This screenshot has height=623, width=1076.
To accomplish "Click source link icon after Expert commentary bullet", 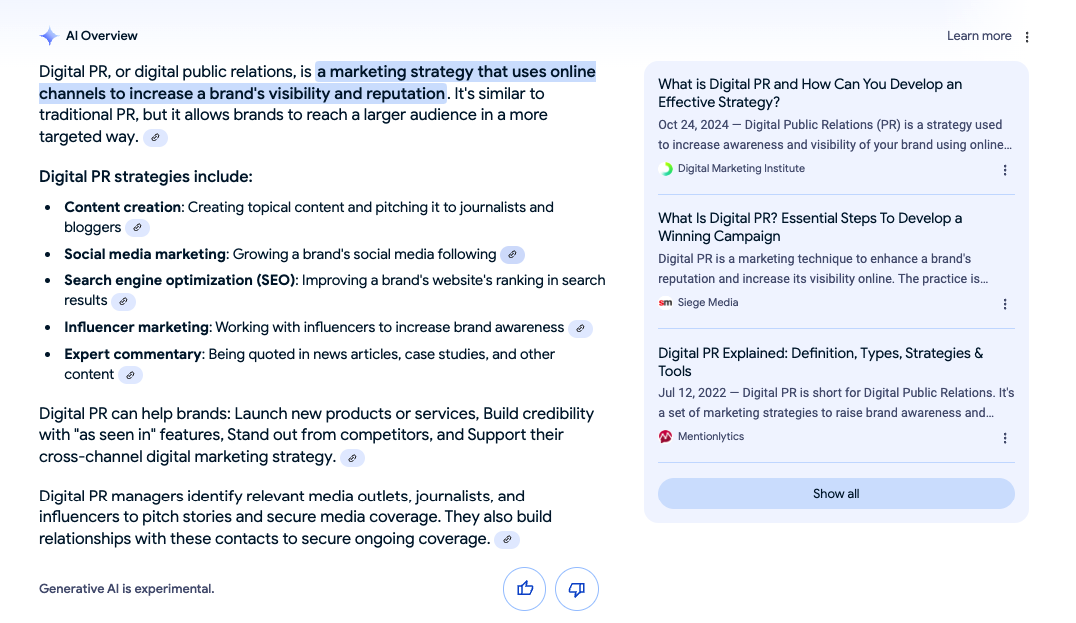I will 130,375.
